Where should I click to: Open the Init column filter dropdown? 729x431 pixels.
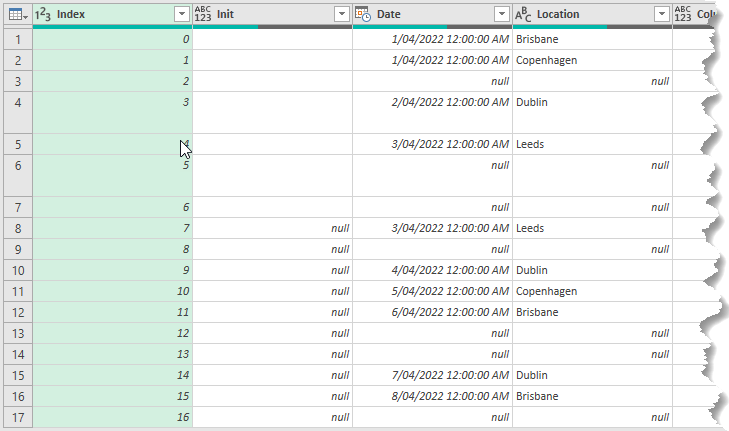pos(342,14)
